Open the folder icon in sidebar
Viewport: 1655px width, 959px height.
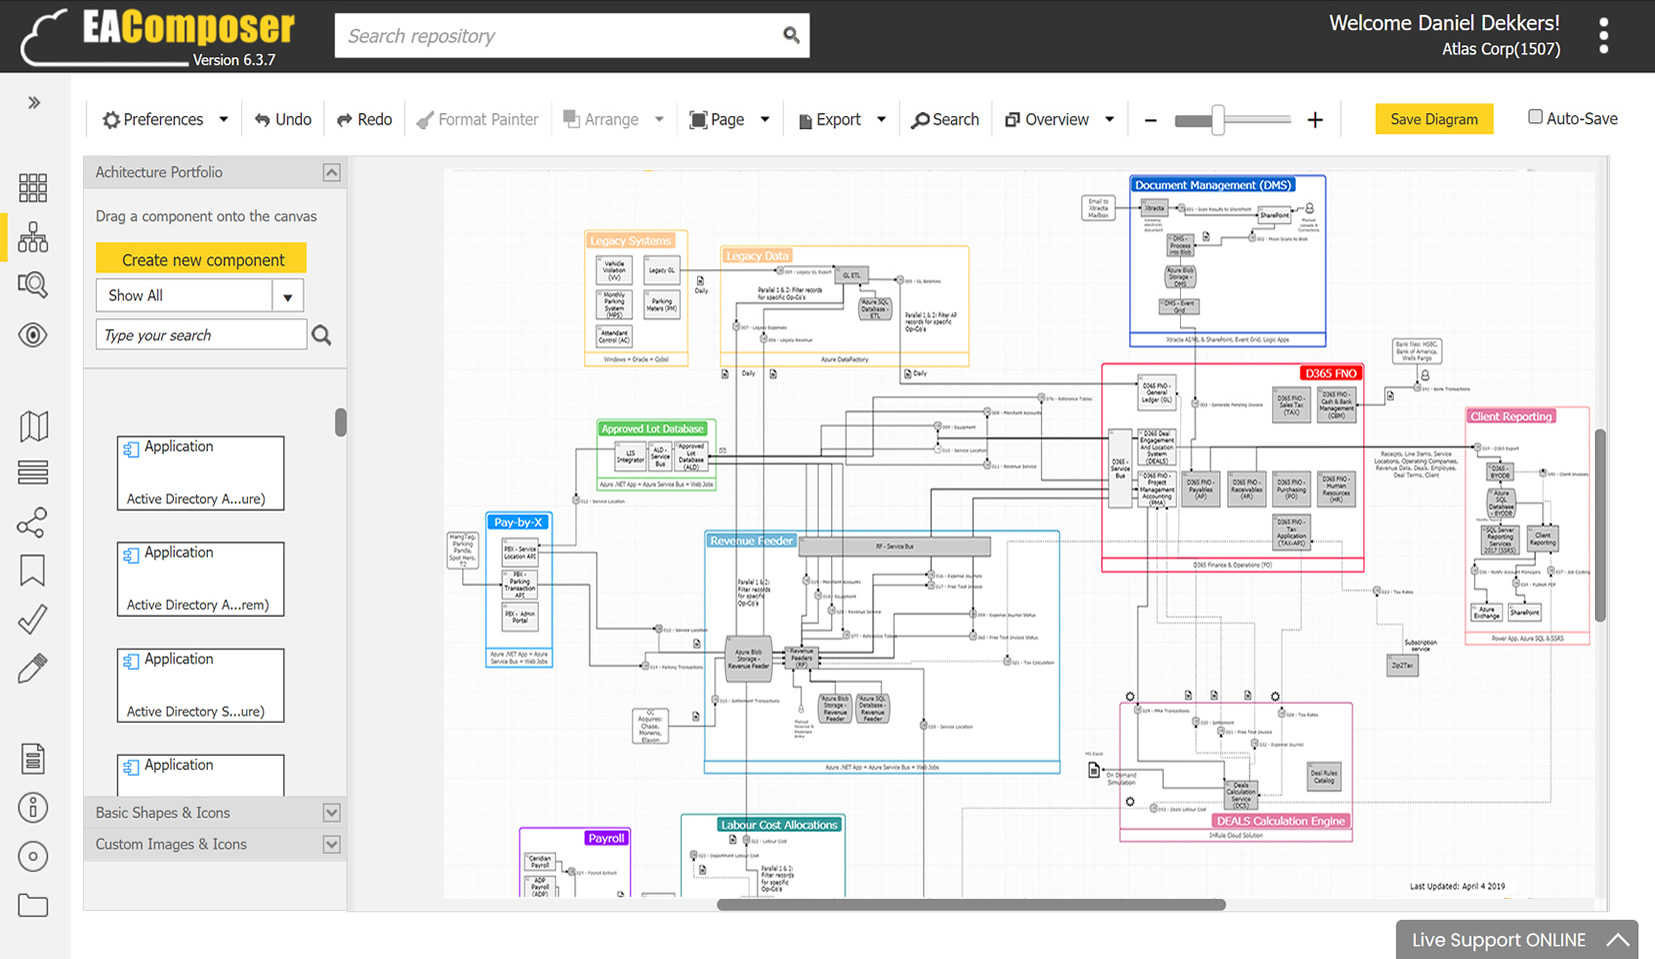click(33, 906)
